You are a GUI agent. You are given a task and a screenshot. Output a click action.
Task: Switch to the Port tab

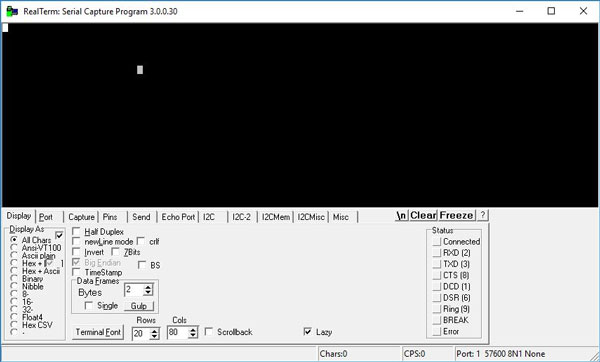tap(46, 217)
